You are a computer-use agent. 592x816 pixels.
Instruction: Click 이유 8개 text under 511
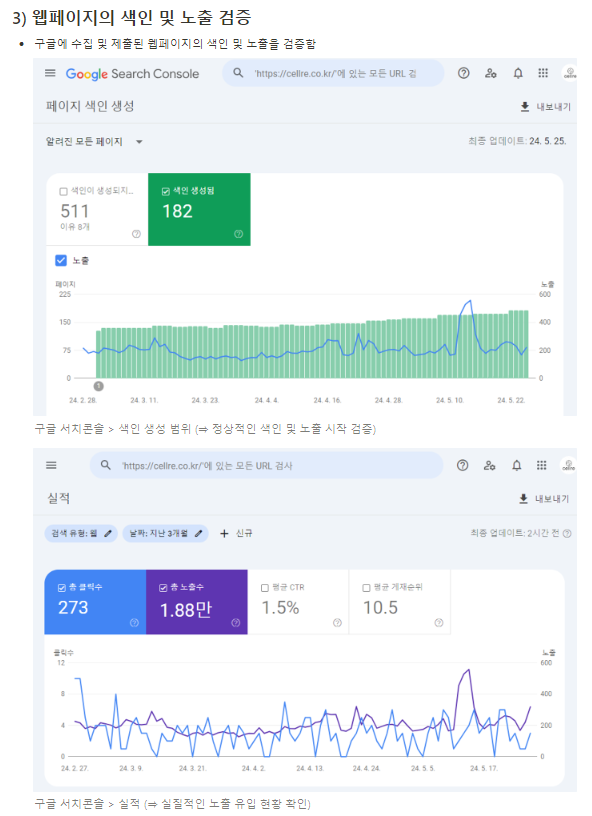click(x=75, y=227)
